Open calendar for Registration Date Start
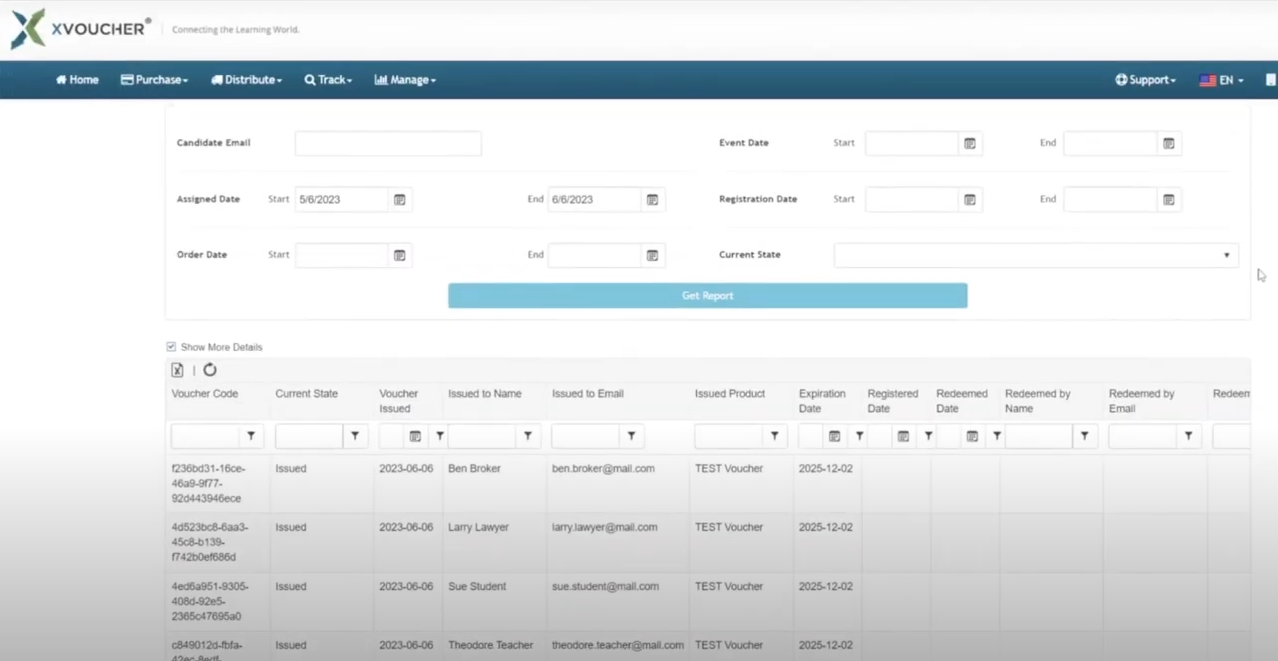 point(970,200)
